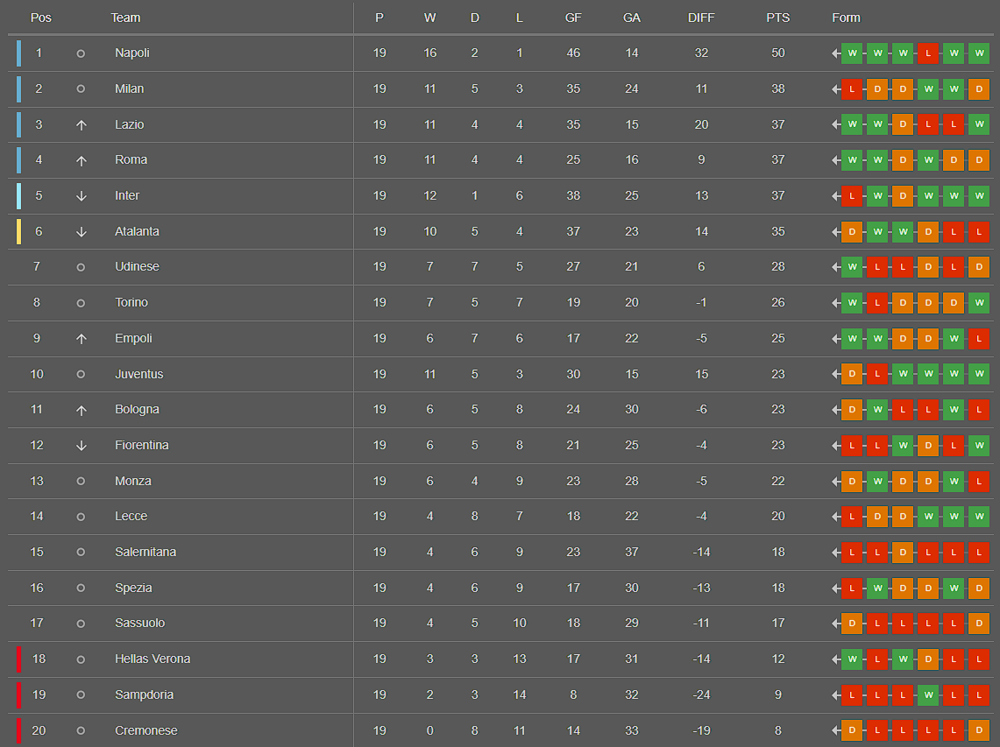This screenshot has width=1000, height=747.
Task: Click the DIFF column header
Action: [x=701, y=18]
